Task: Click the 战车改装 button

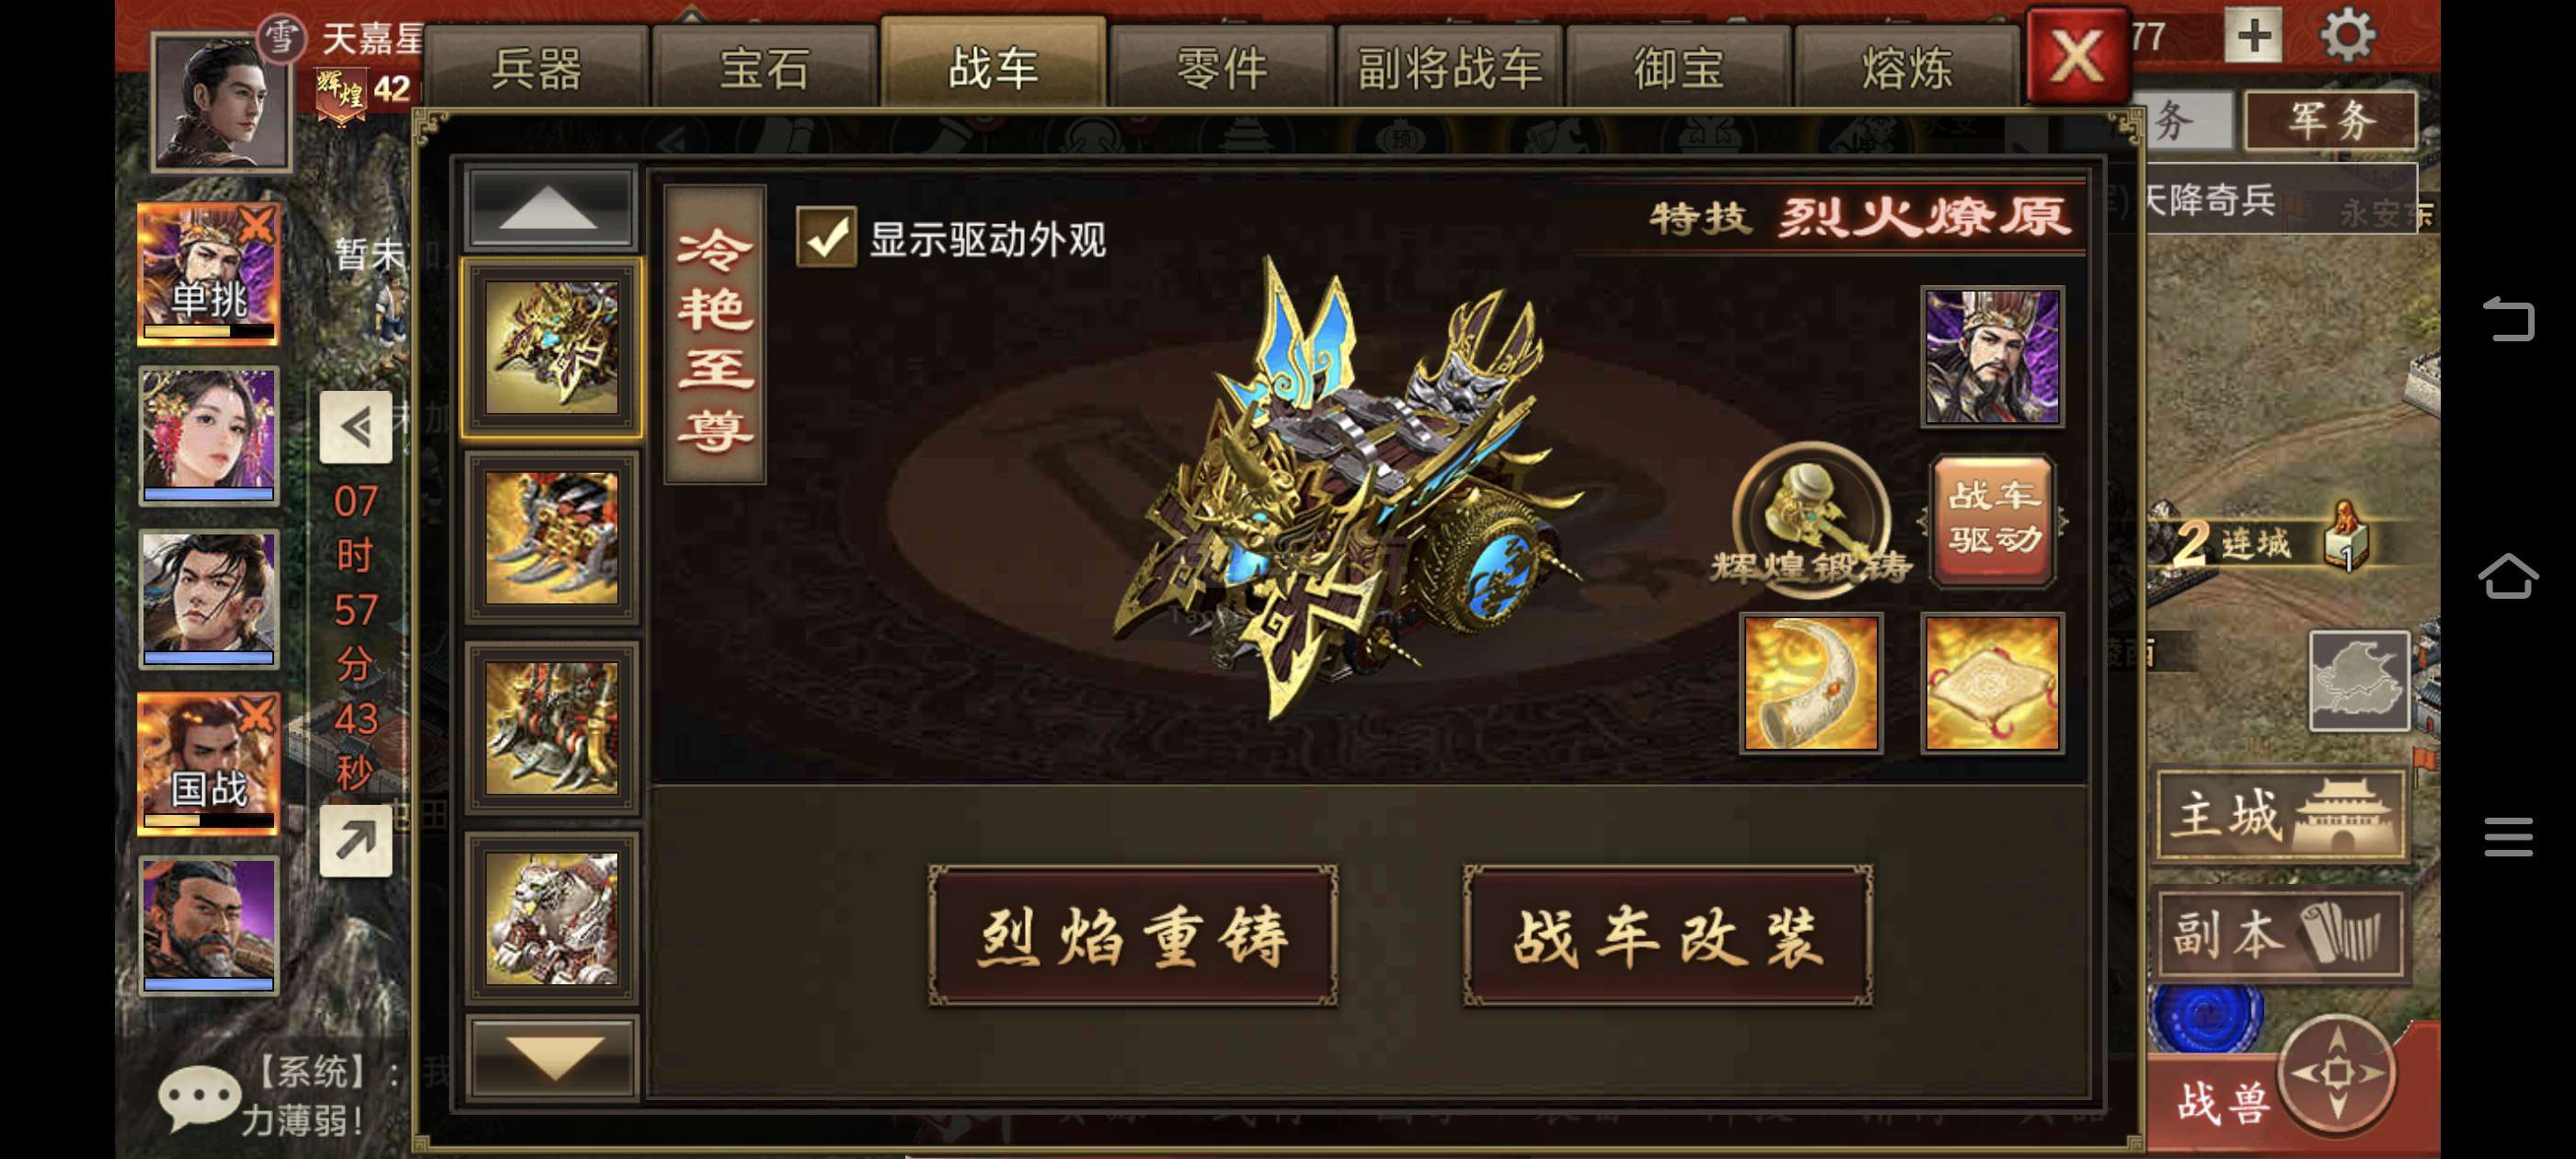Action: point(1667,937)
